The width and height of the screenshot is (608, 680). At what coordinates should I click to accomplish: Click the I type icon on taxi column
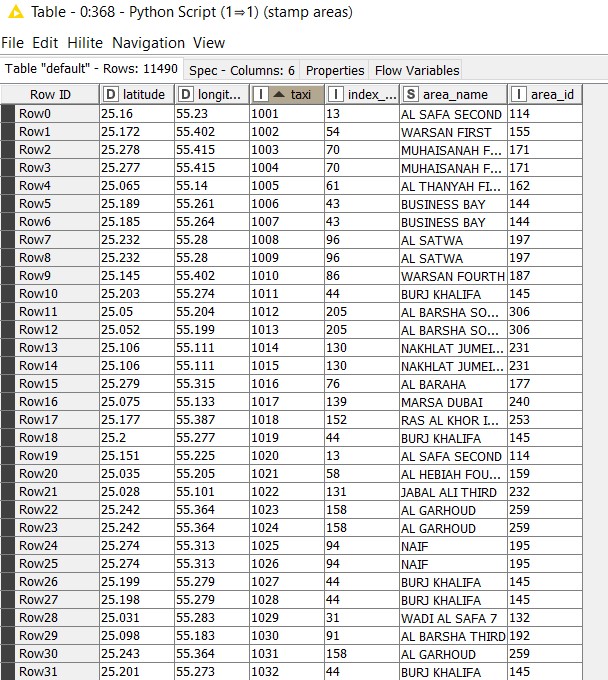pyautogui.click(x=261, y=94)
